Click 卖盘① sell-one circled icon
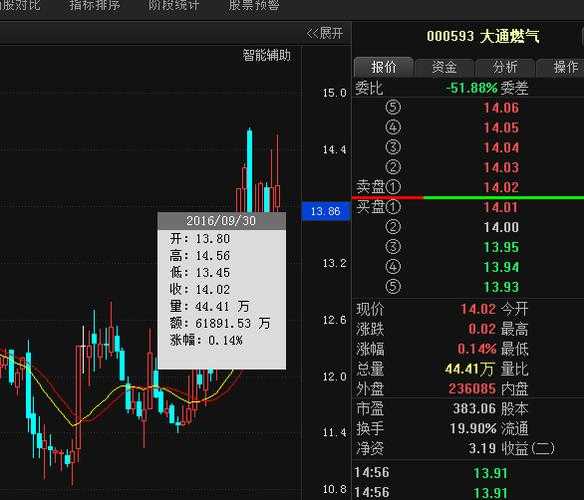This screenshot has height=500, width=584. pos(393,187)
